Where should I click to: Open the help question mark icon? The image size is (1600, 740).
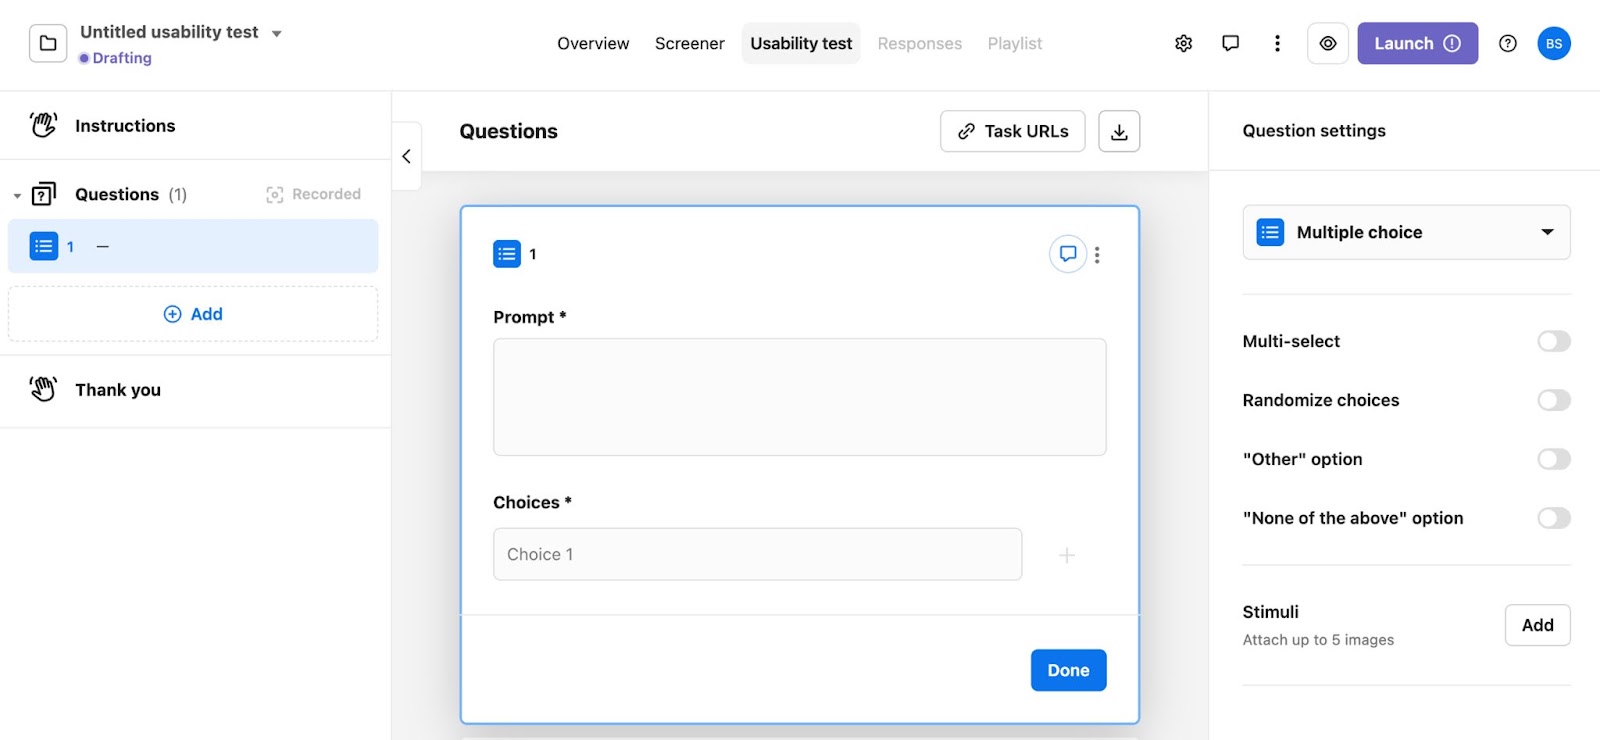1508,43
